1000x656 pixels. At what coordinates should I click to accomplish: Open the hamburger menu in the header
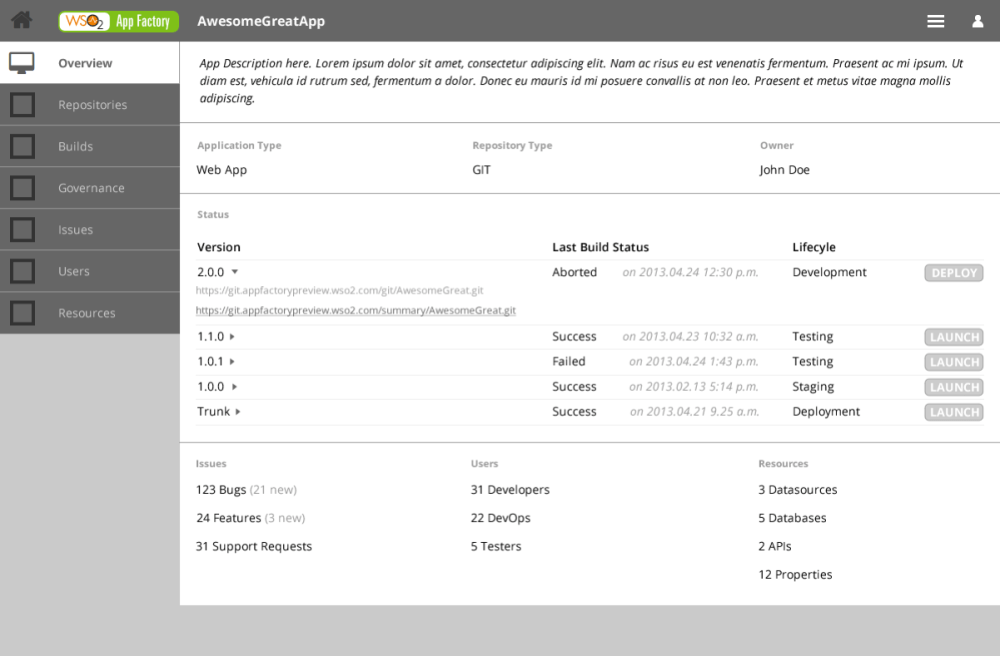coord(935,20)
